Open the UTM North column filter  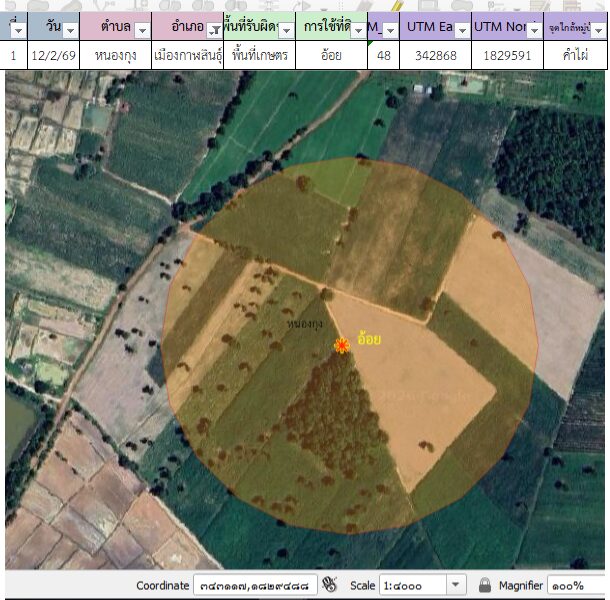[534, 31]
